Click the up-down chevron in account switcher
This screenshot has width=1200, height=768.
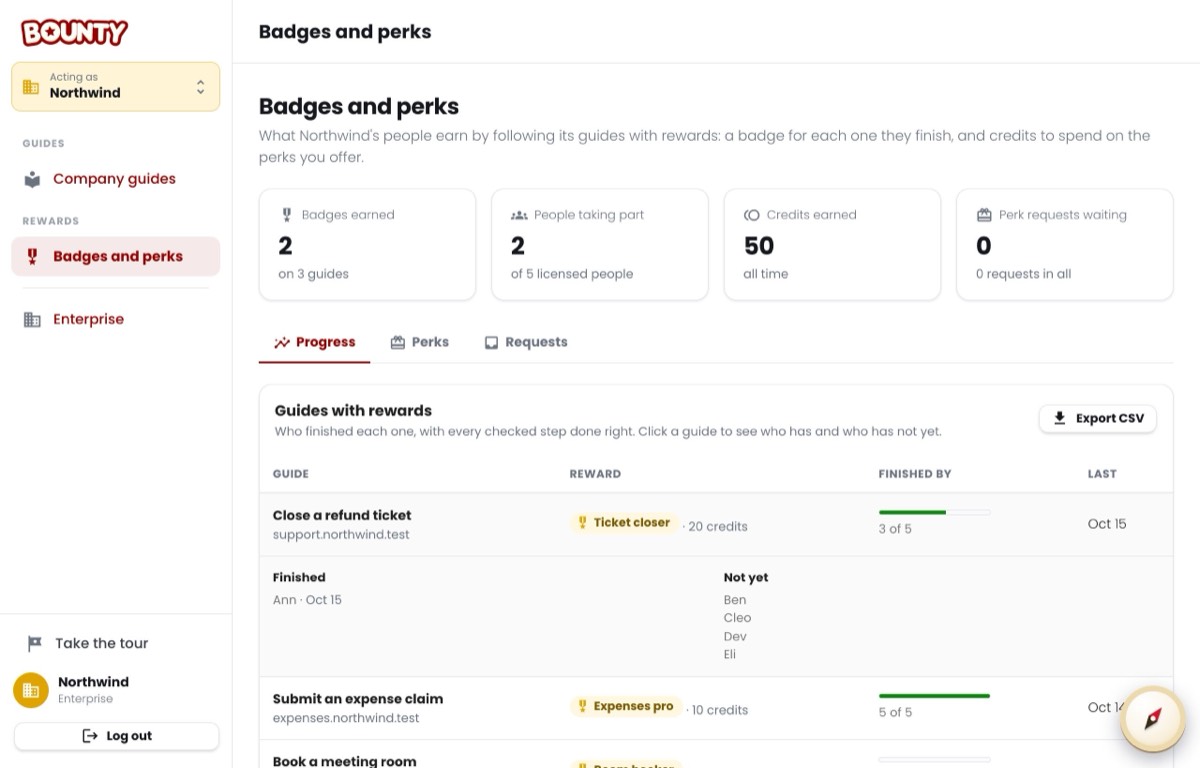point(200,87)
